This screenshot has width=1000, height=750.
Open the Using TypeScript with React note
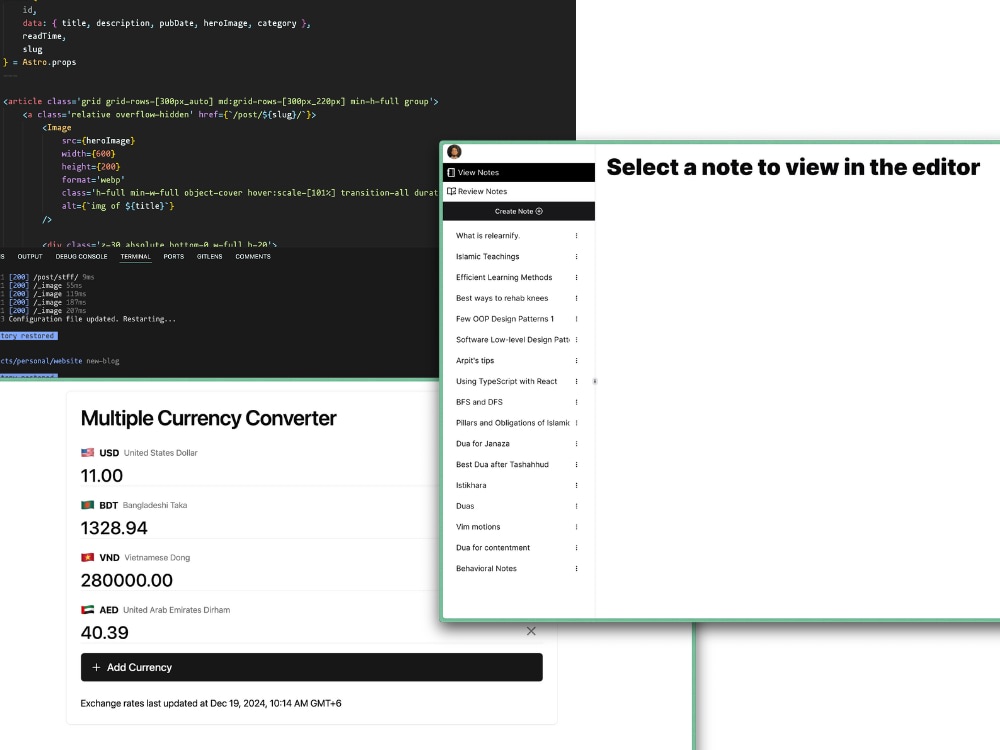click(506, 381)
